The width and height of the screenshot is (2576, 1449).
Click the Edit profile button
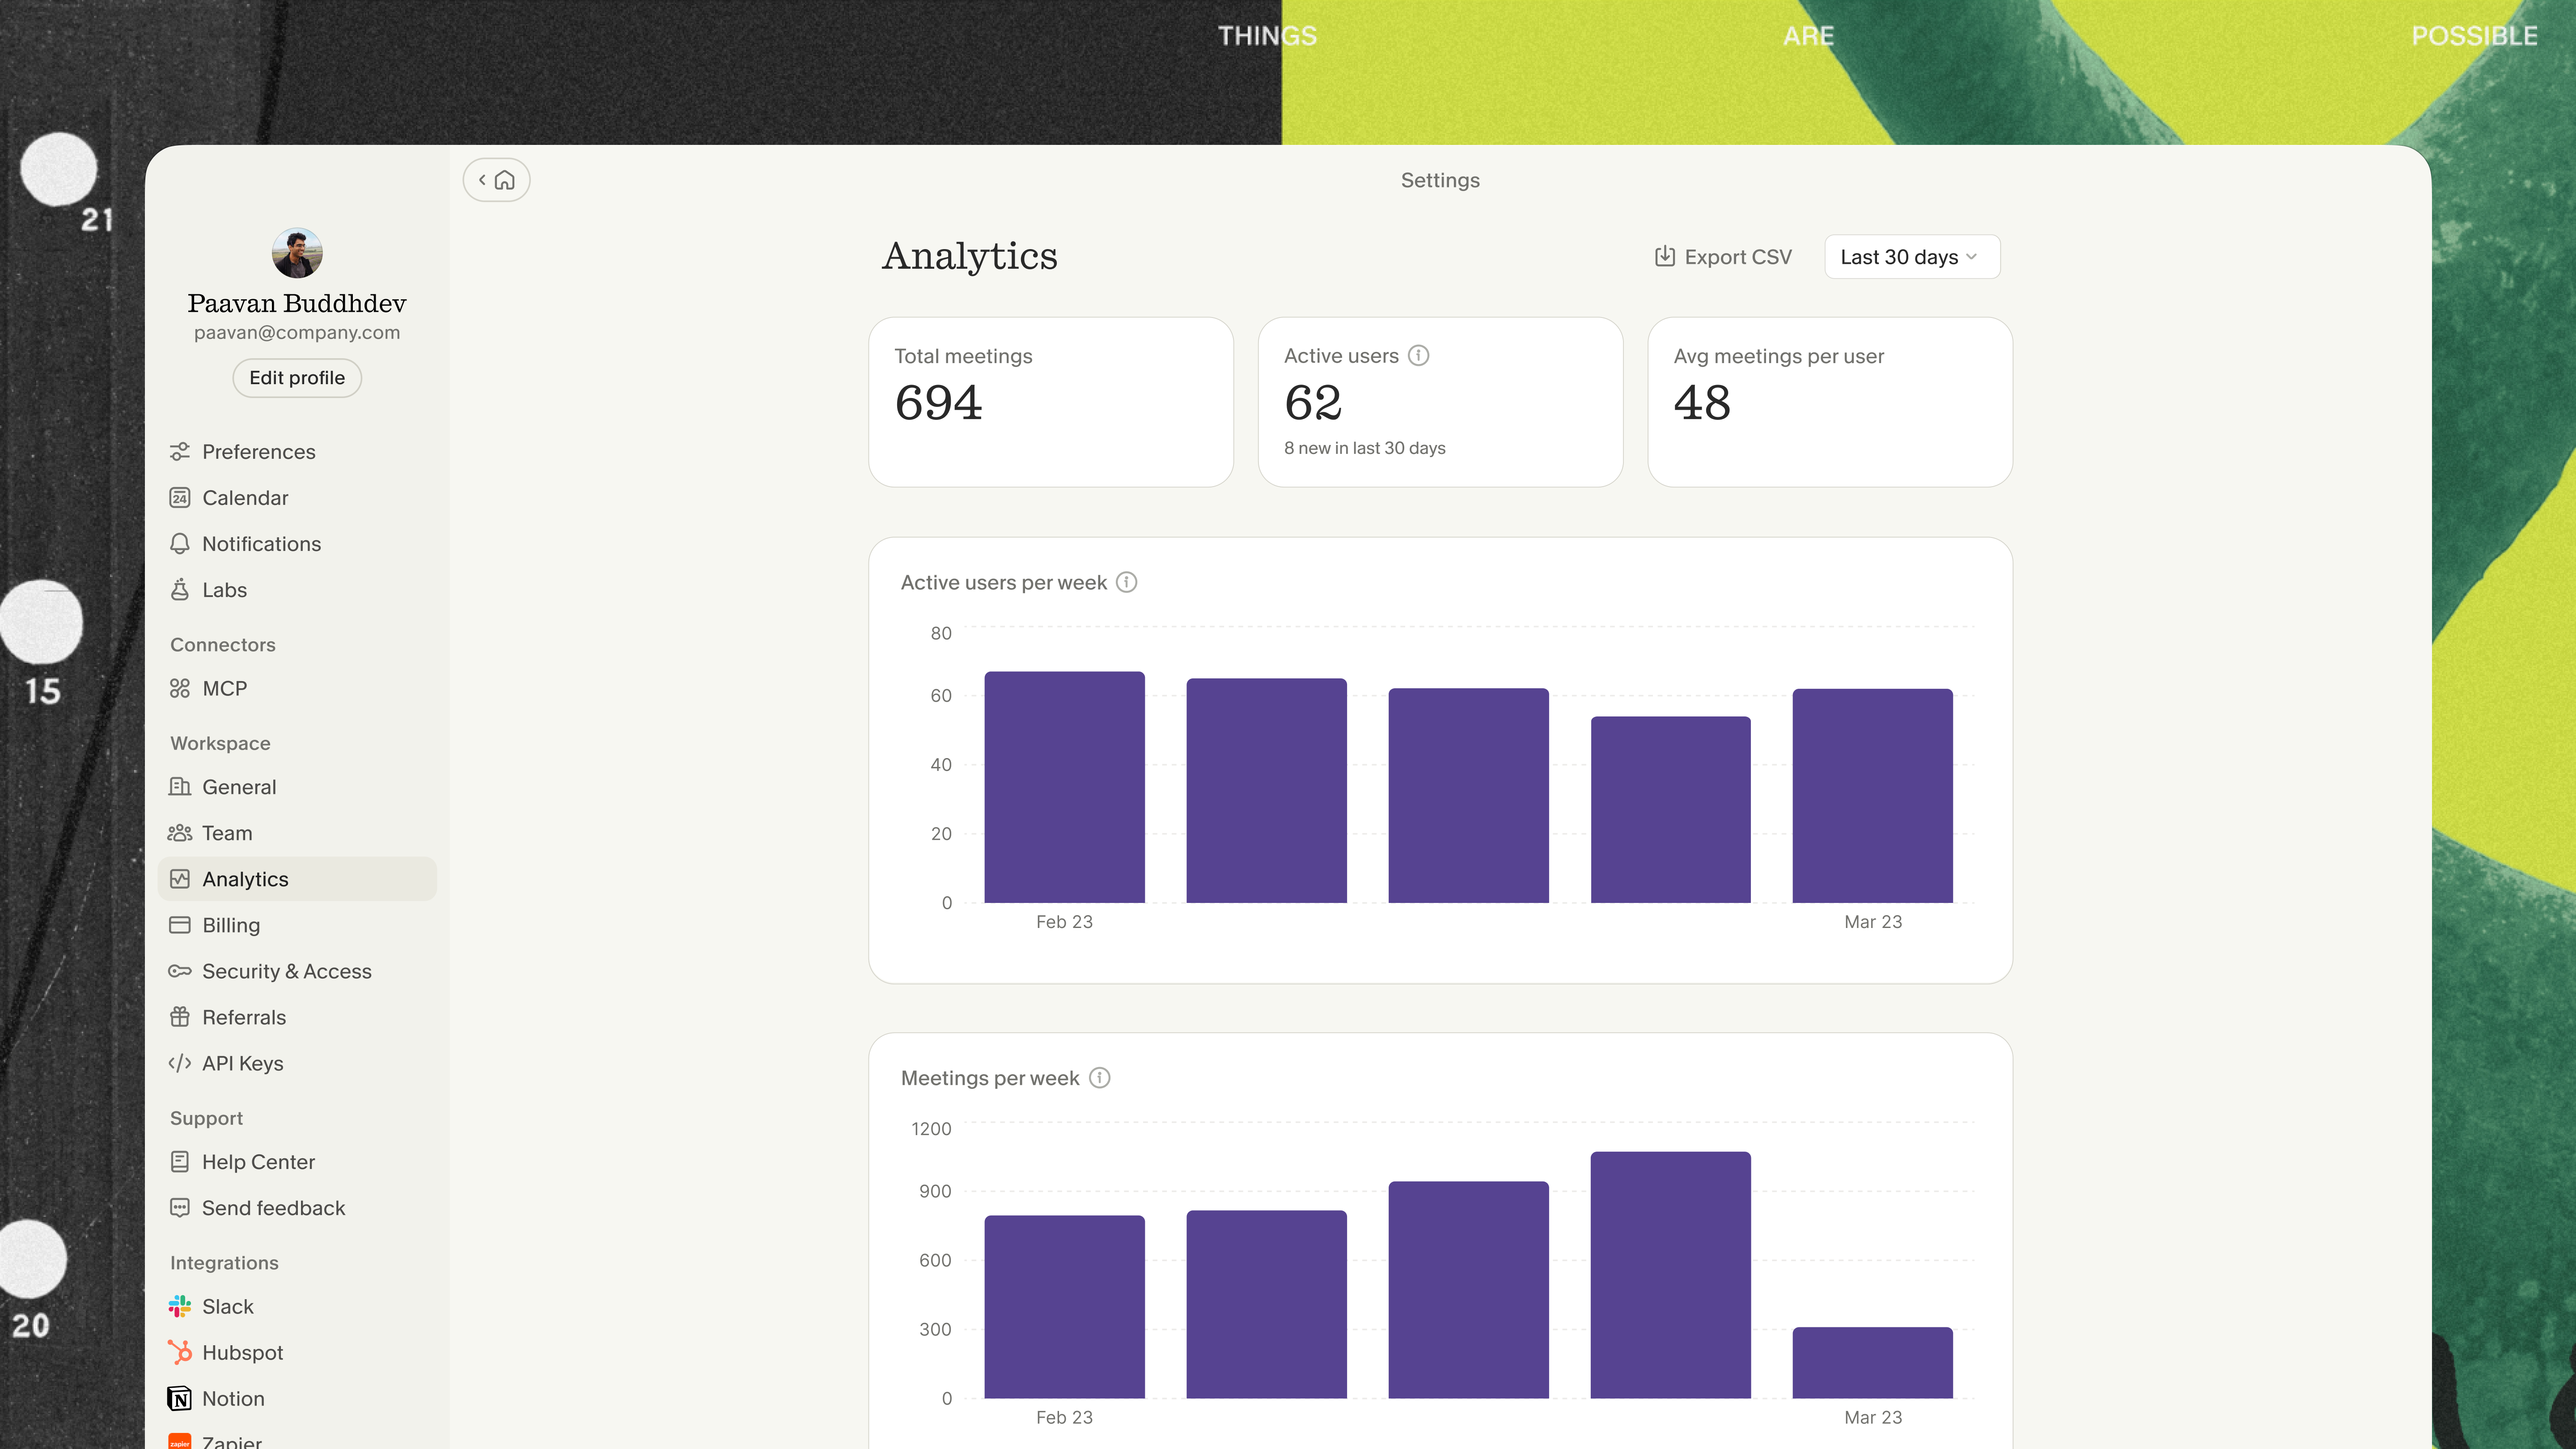(296, 378)
